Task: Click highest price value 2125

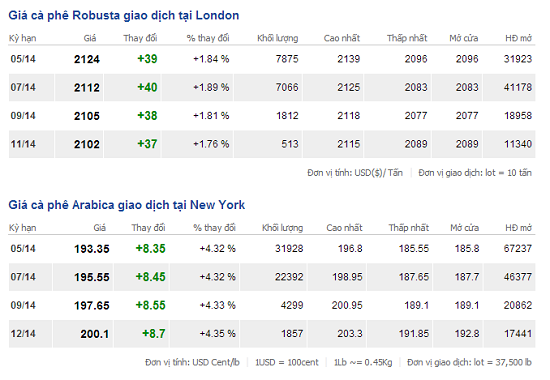Action: pos(349,87)
